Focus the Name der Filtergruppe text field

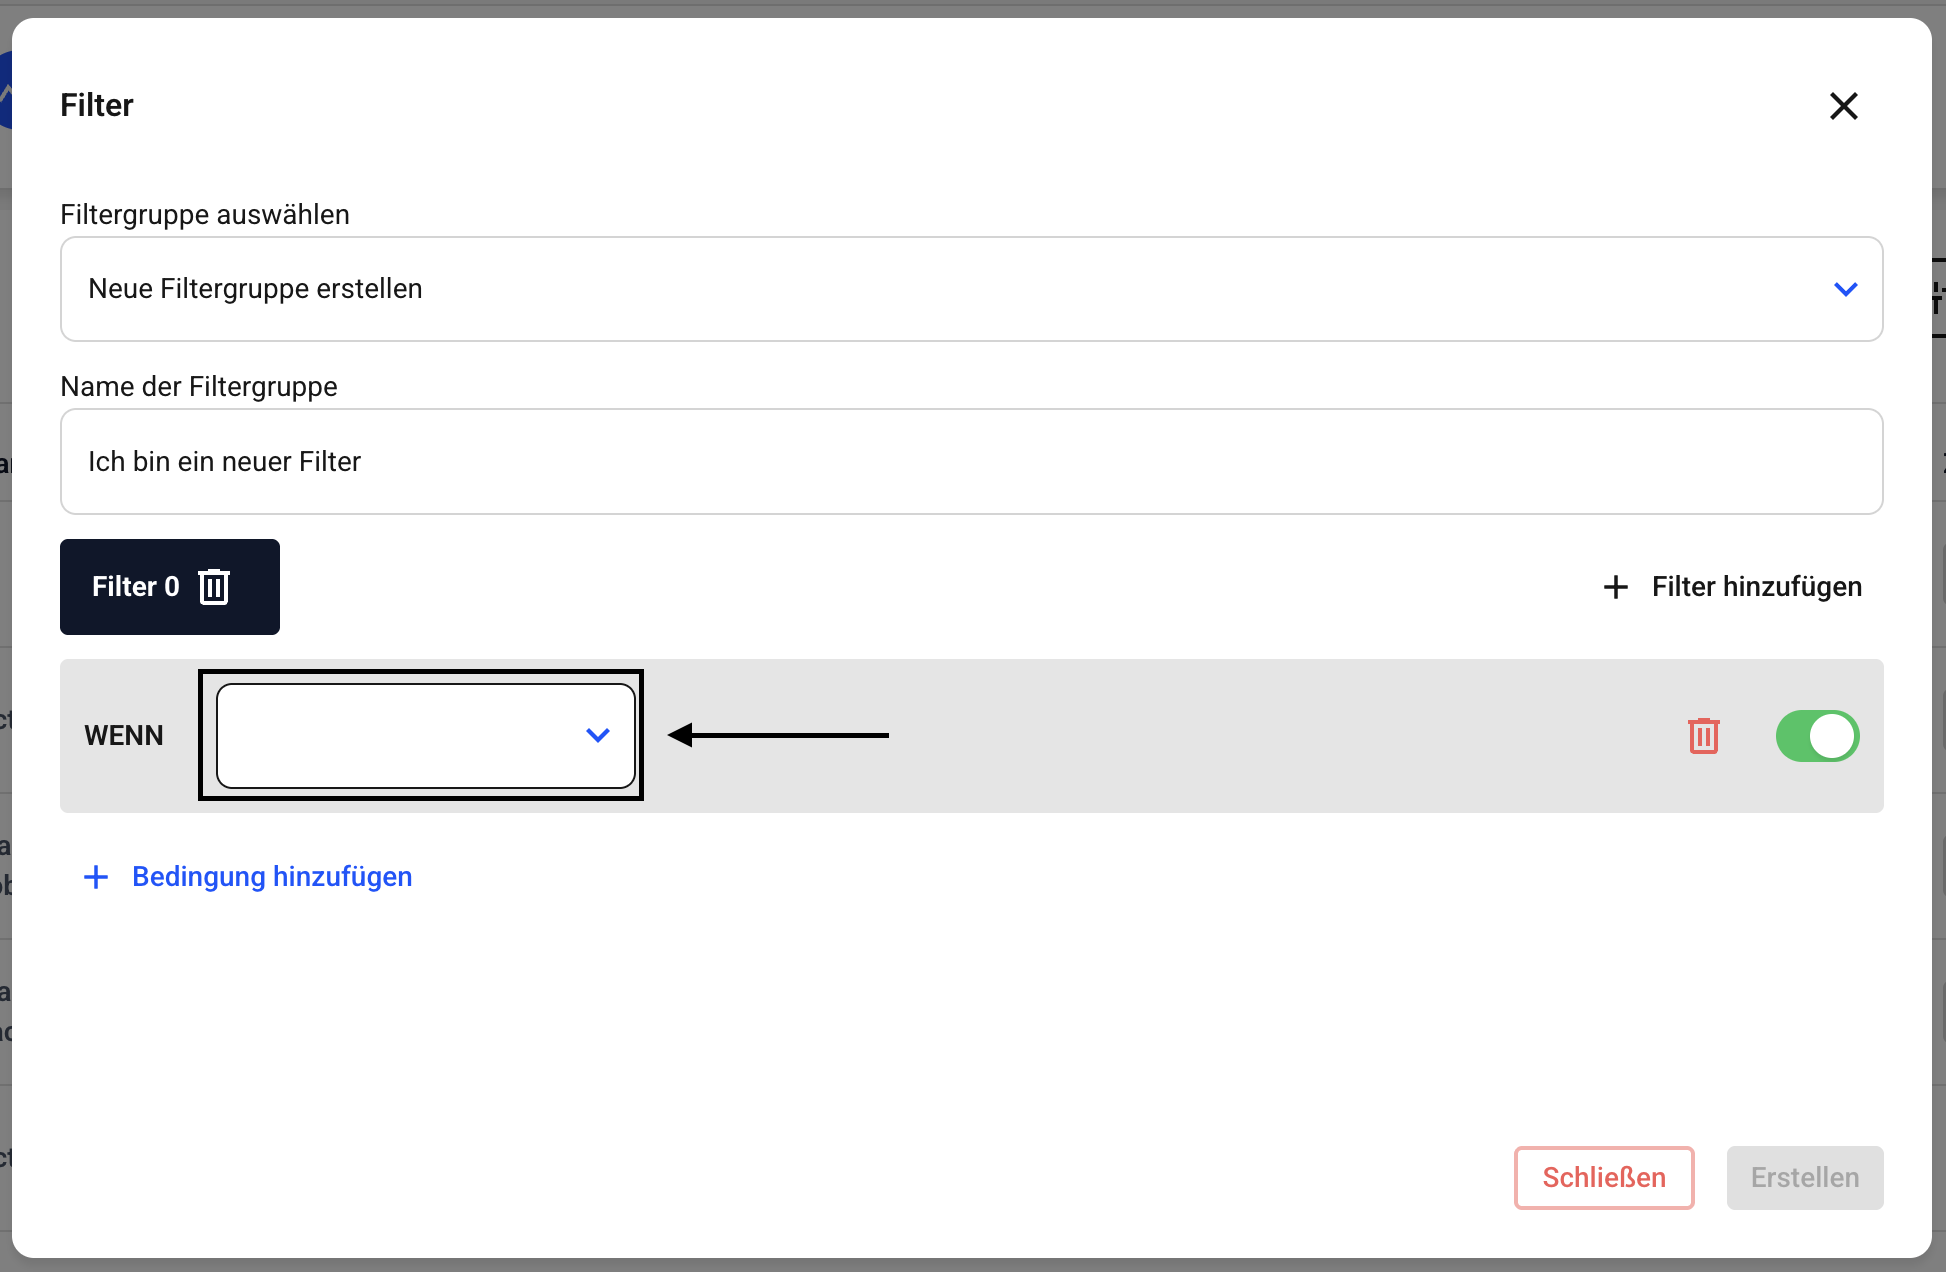[970, 462]
